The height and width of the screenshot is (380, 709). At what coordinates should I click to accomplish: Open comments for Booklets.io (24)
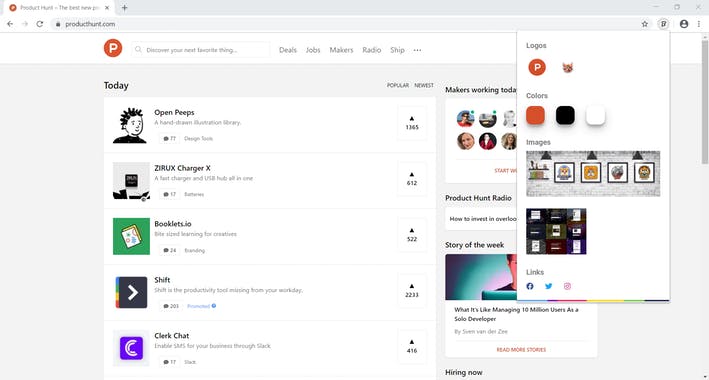170,251
